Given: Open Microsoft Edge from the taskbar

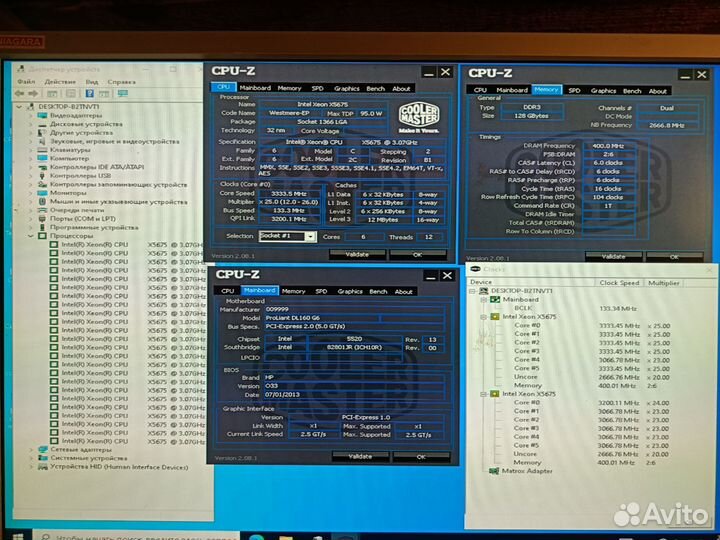Looking at the screenshot, I should [257, 536].
